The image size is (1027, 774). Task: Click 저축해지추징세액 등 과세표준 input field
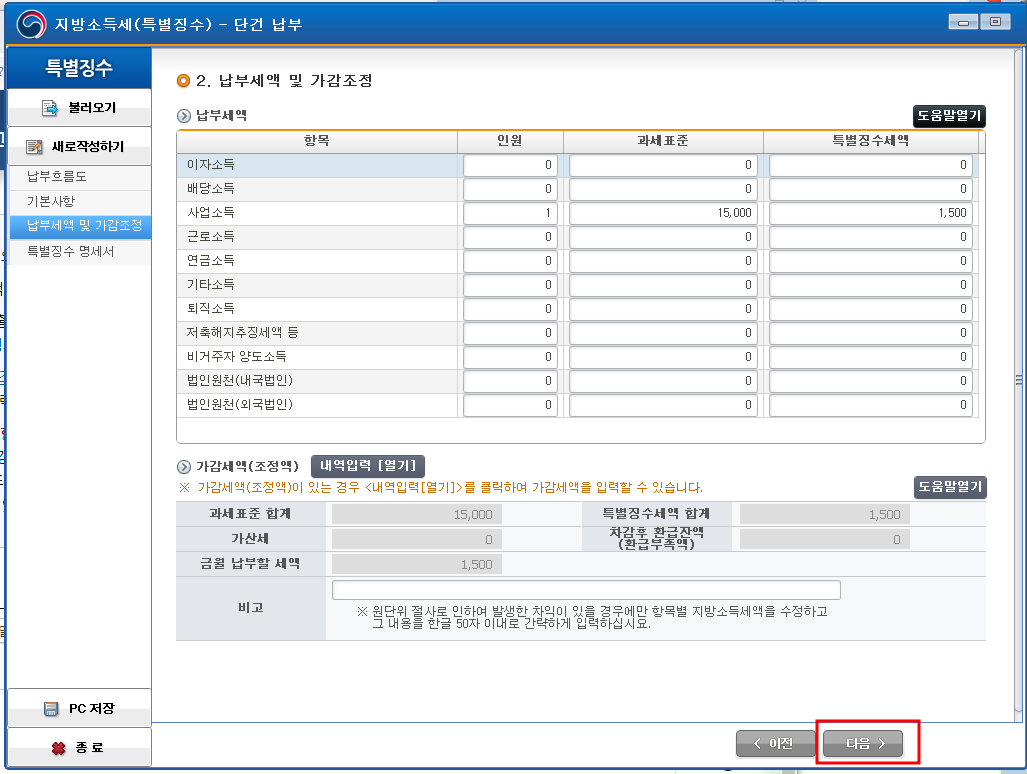pos(663,333)
